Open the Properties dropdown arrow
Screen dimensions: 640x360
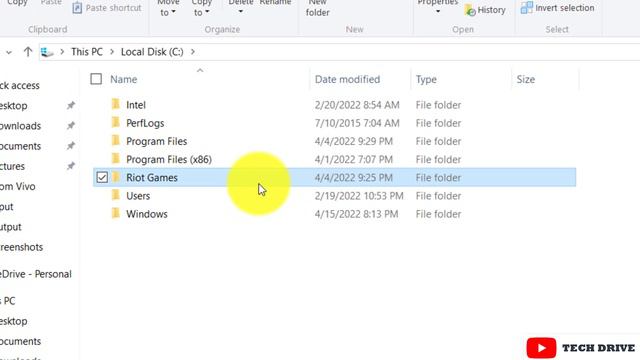(x=438, y=11)
